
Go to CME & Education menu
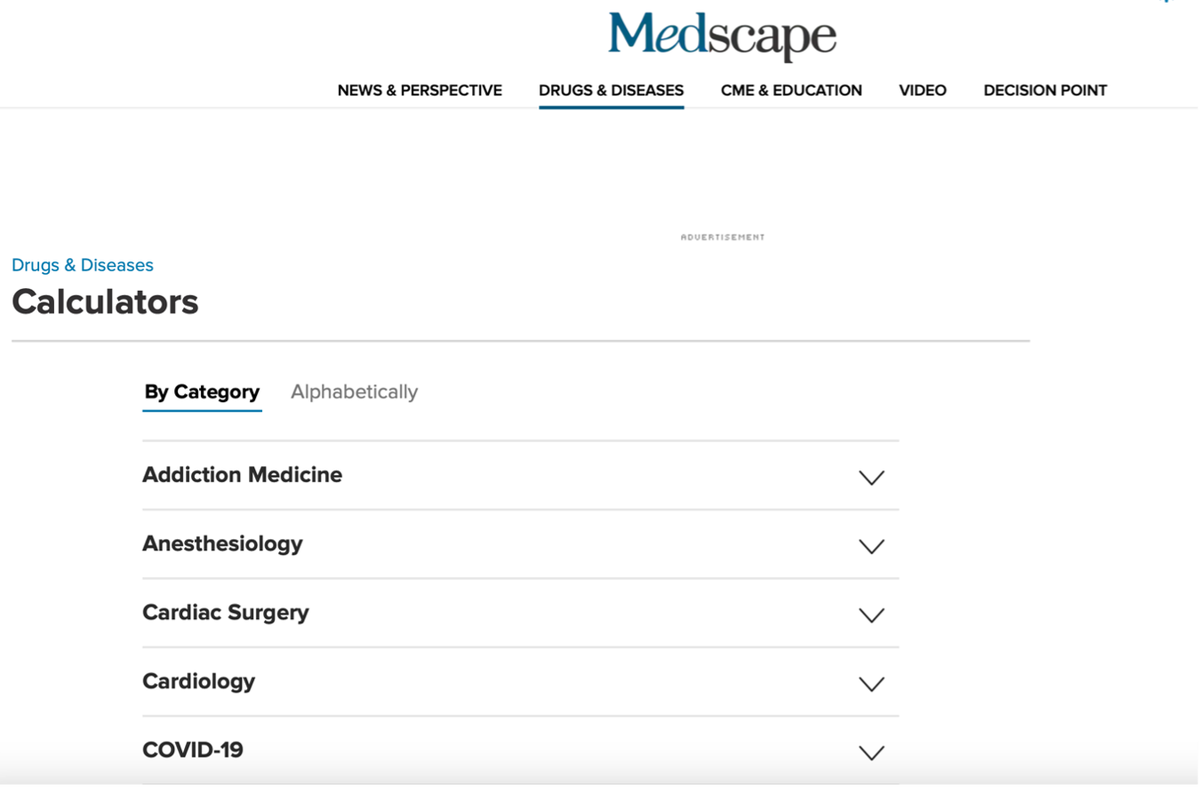791,90
